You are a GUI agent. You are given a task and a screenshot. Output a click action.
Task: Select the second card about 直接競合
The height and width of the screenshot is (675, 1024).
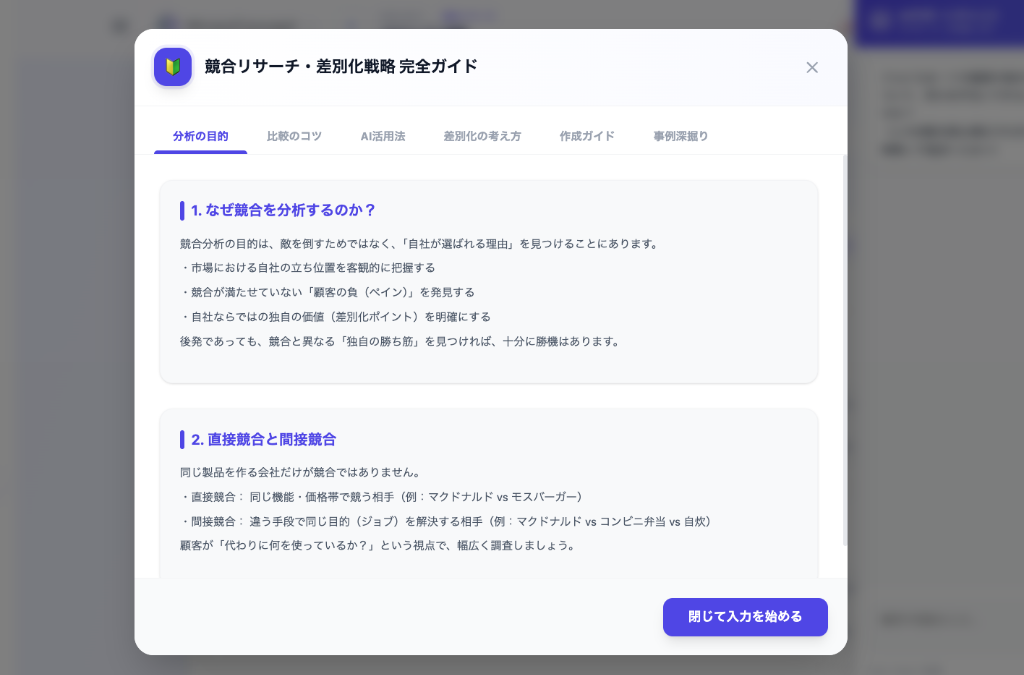[x=488, y=490]
